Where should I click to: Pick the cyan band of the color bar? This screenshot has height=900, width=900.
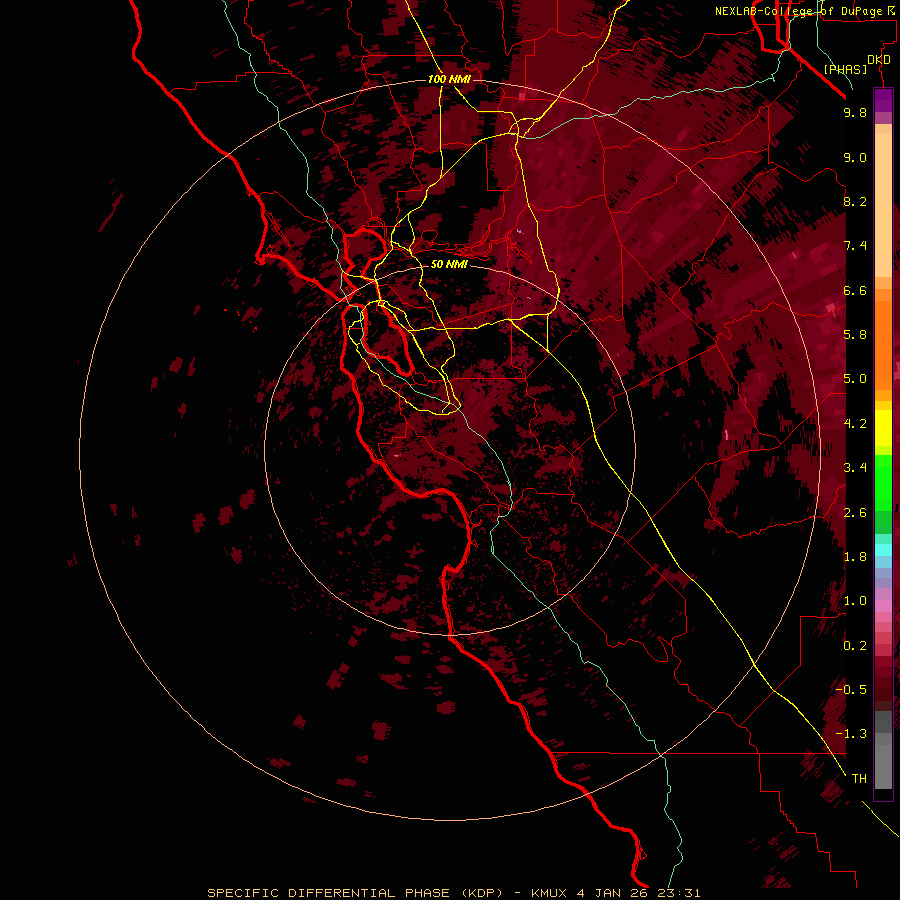coord(883,549)
